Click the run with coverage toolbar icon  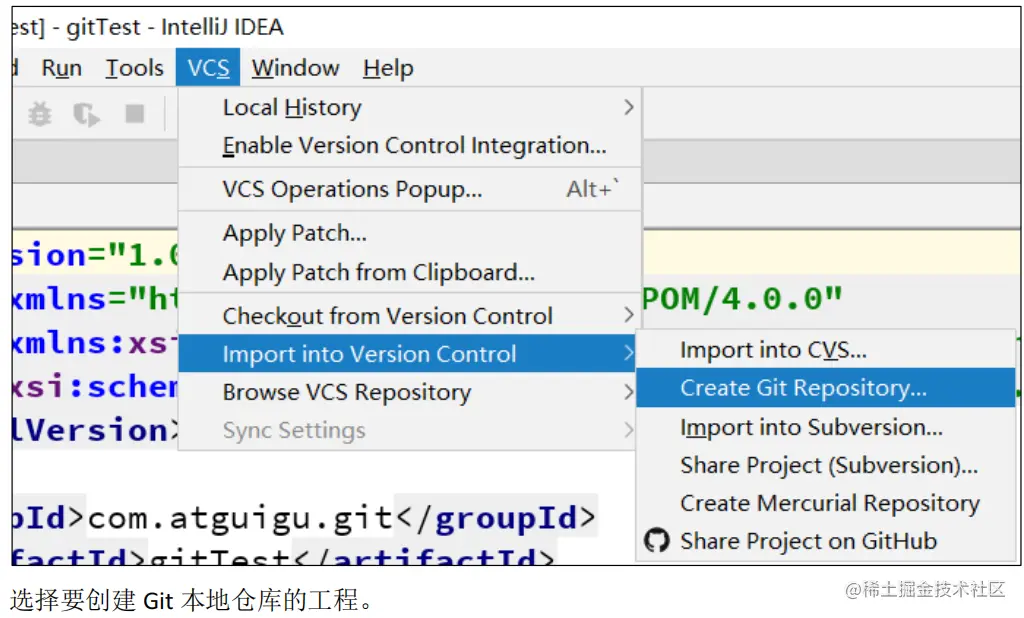(86, 114)
